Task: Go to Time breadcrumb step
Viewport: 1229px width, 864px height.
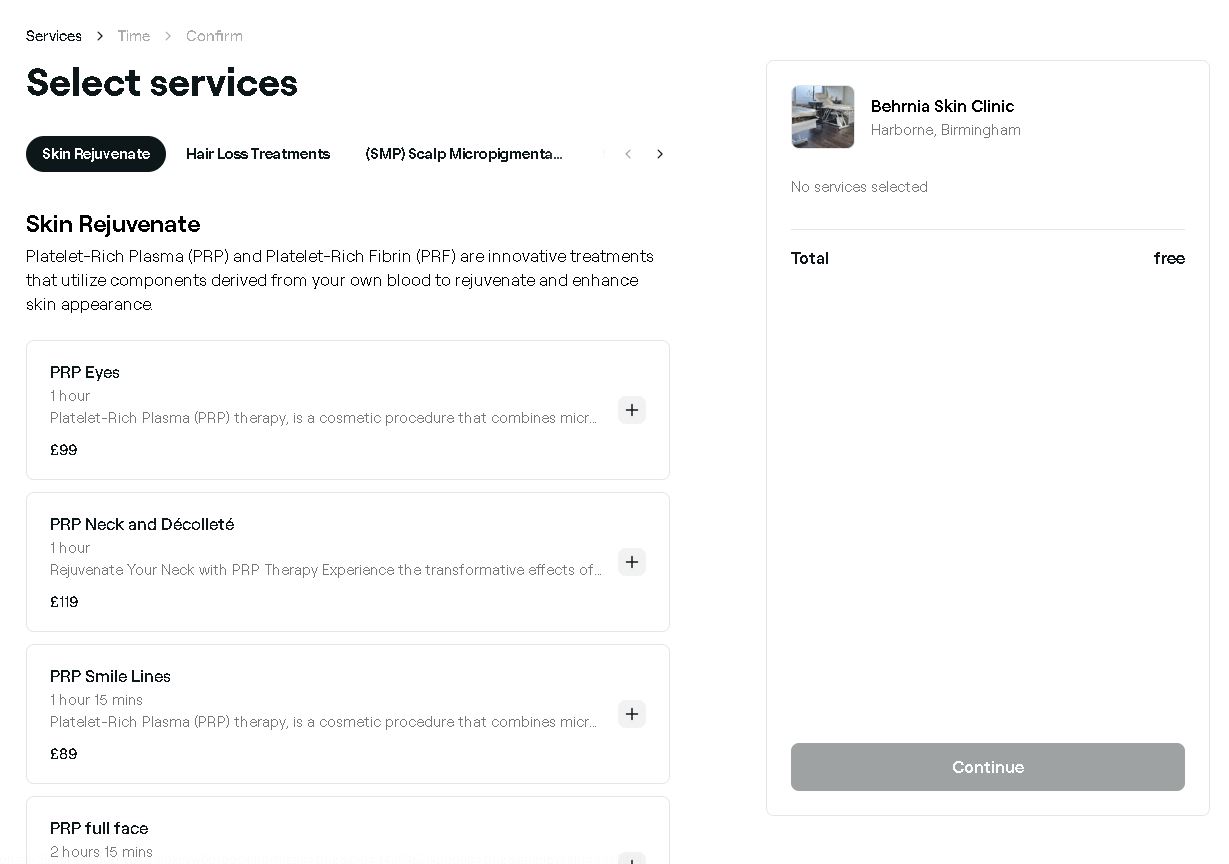Action: click(x=134, y=36)
